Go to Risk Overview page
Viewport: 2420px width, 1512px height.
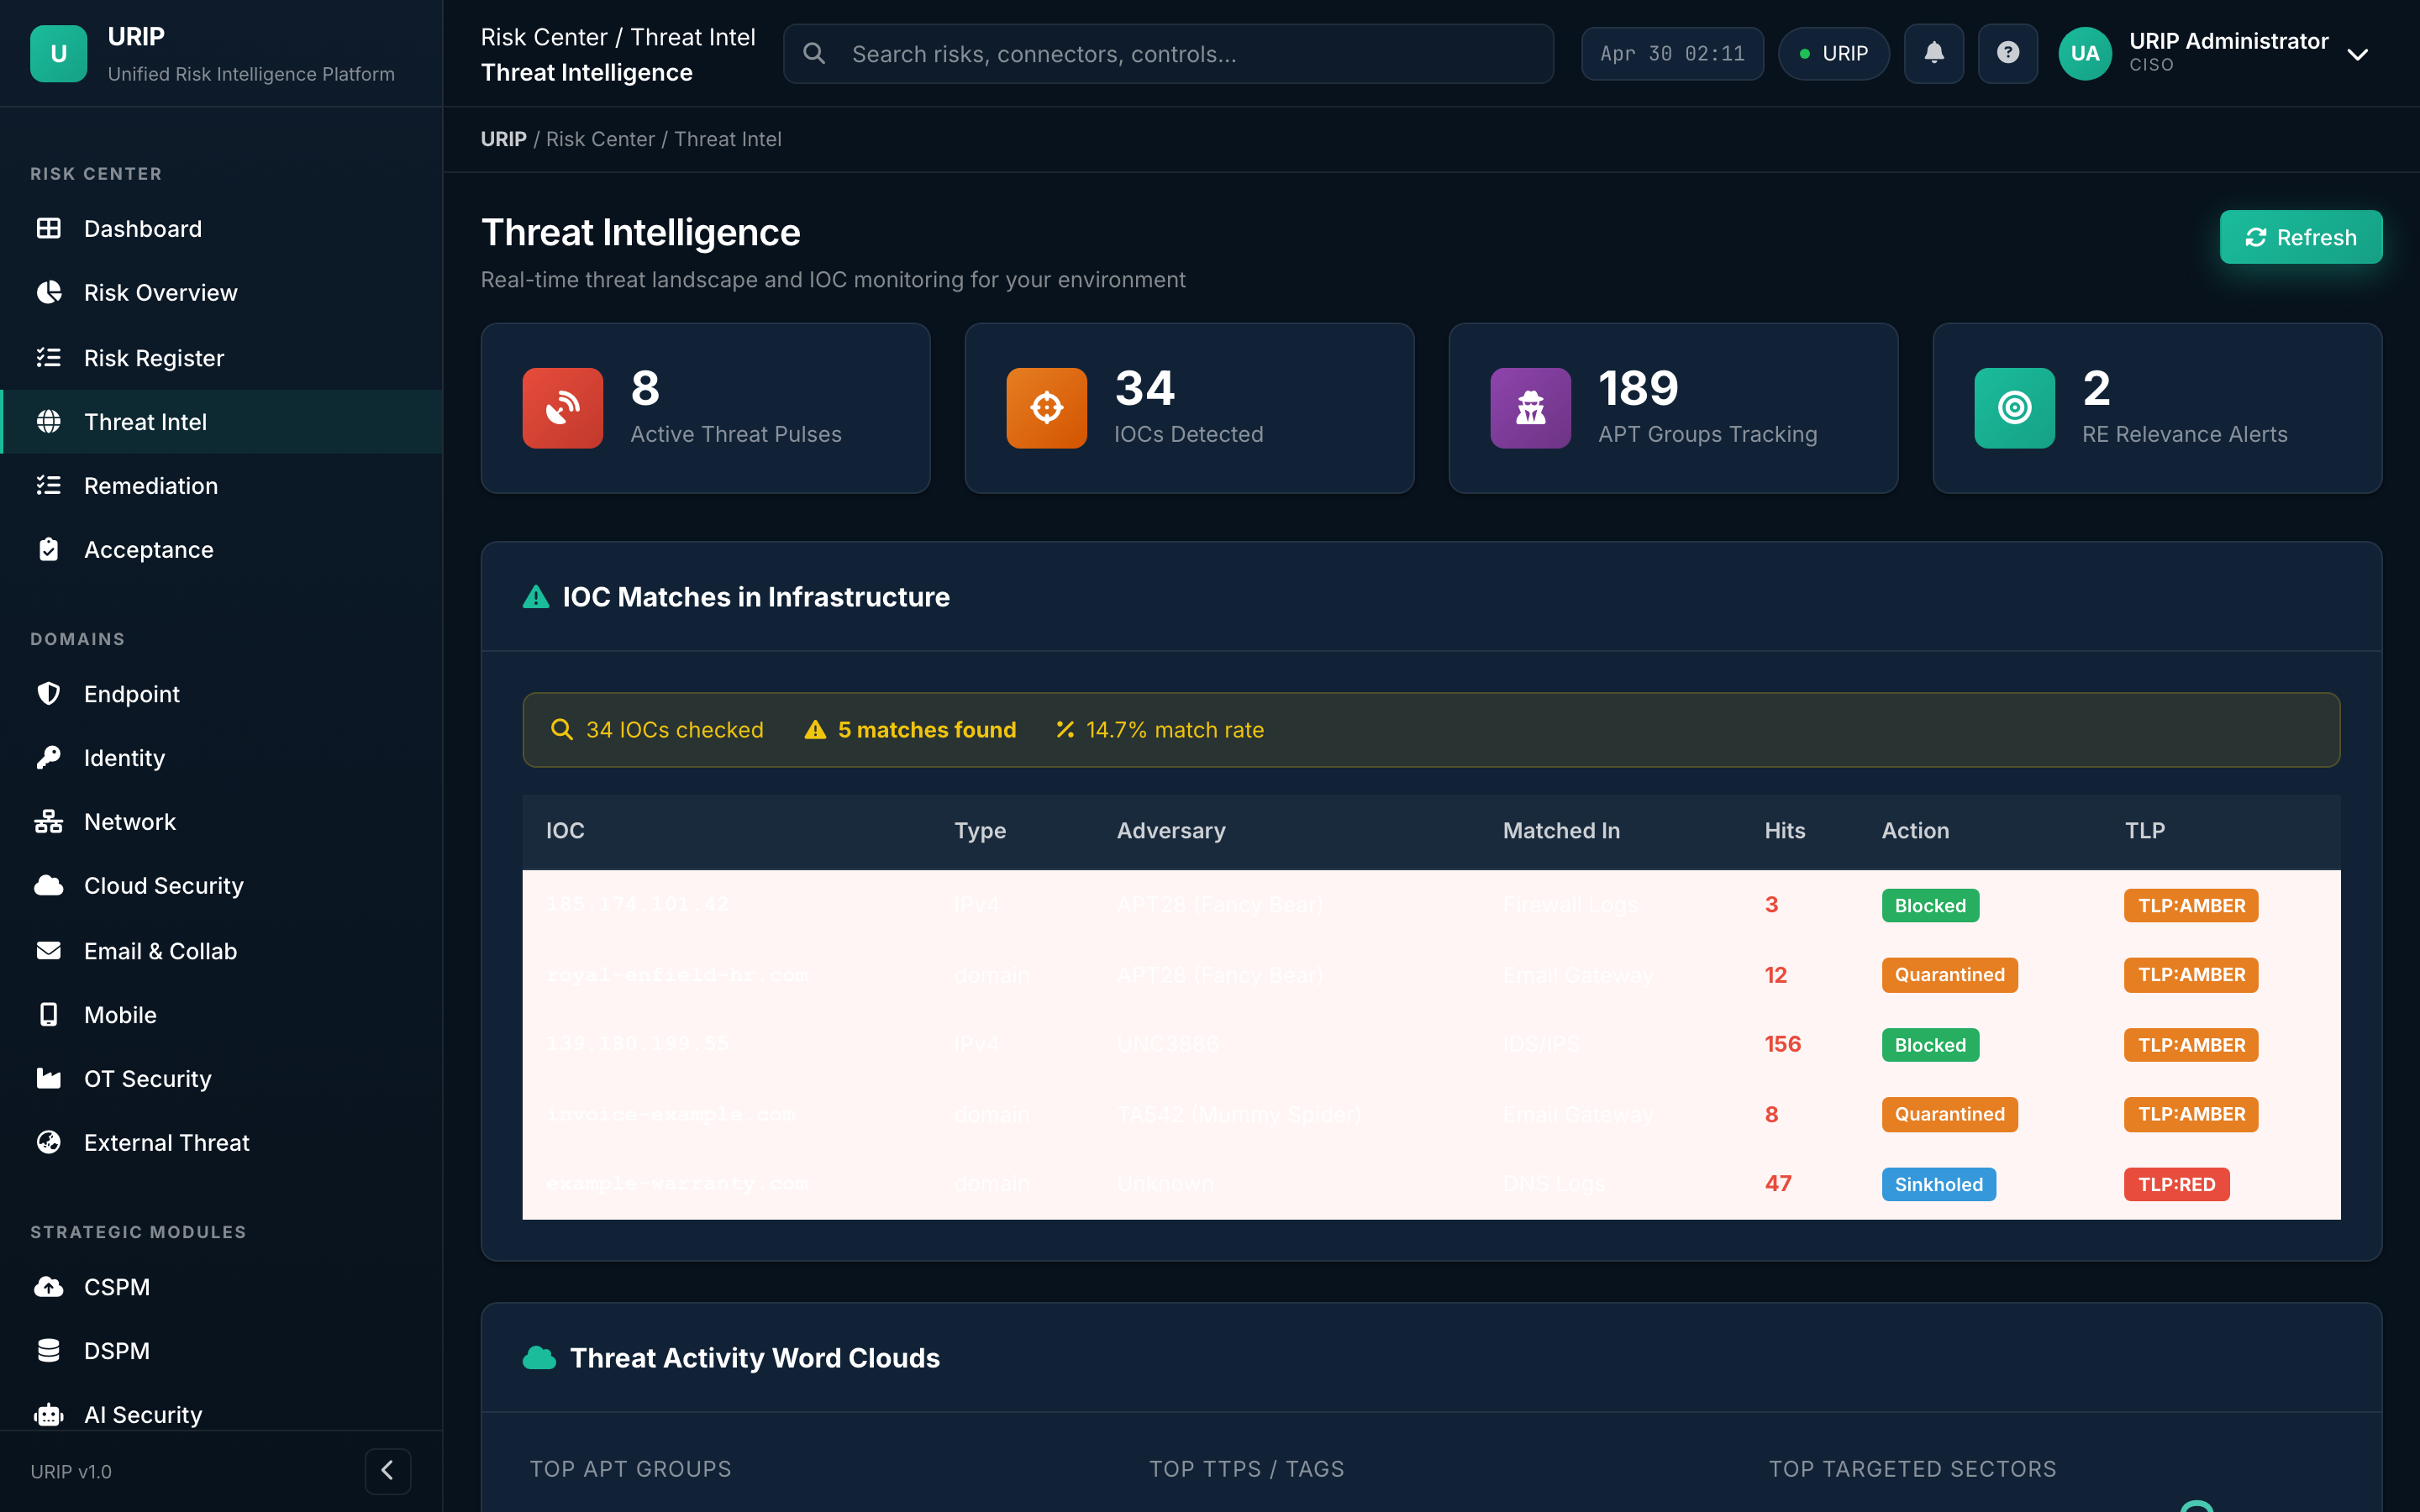221,293
